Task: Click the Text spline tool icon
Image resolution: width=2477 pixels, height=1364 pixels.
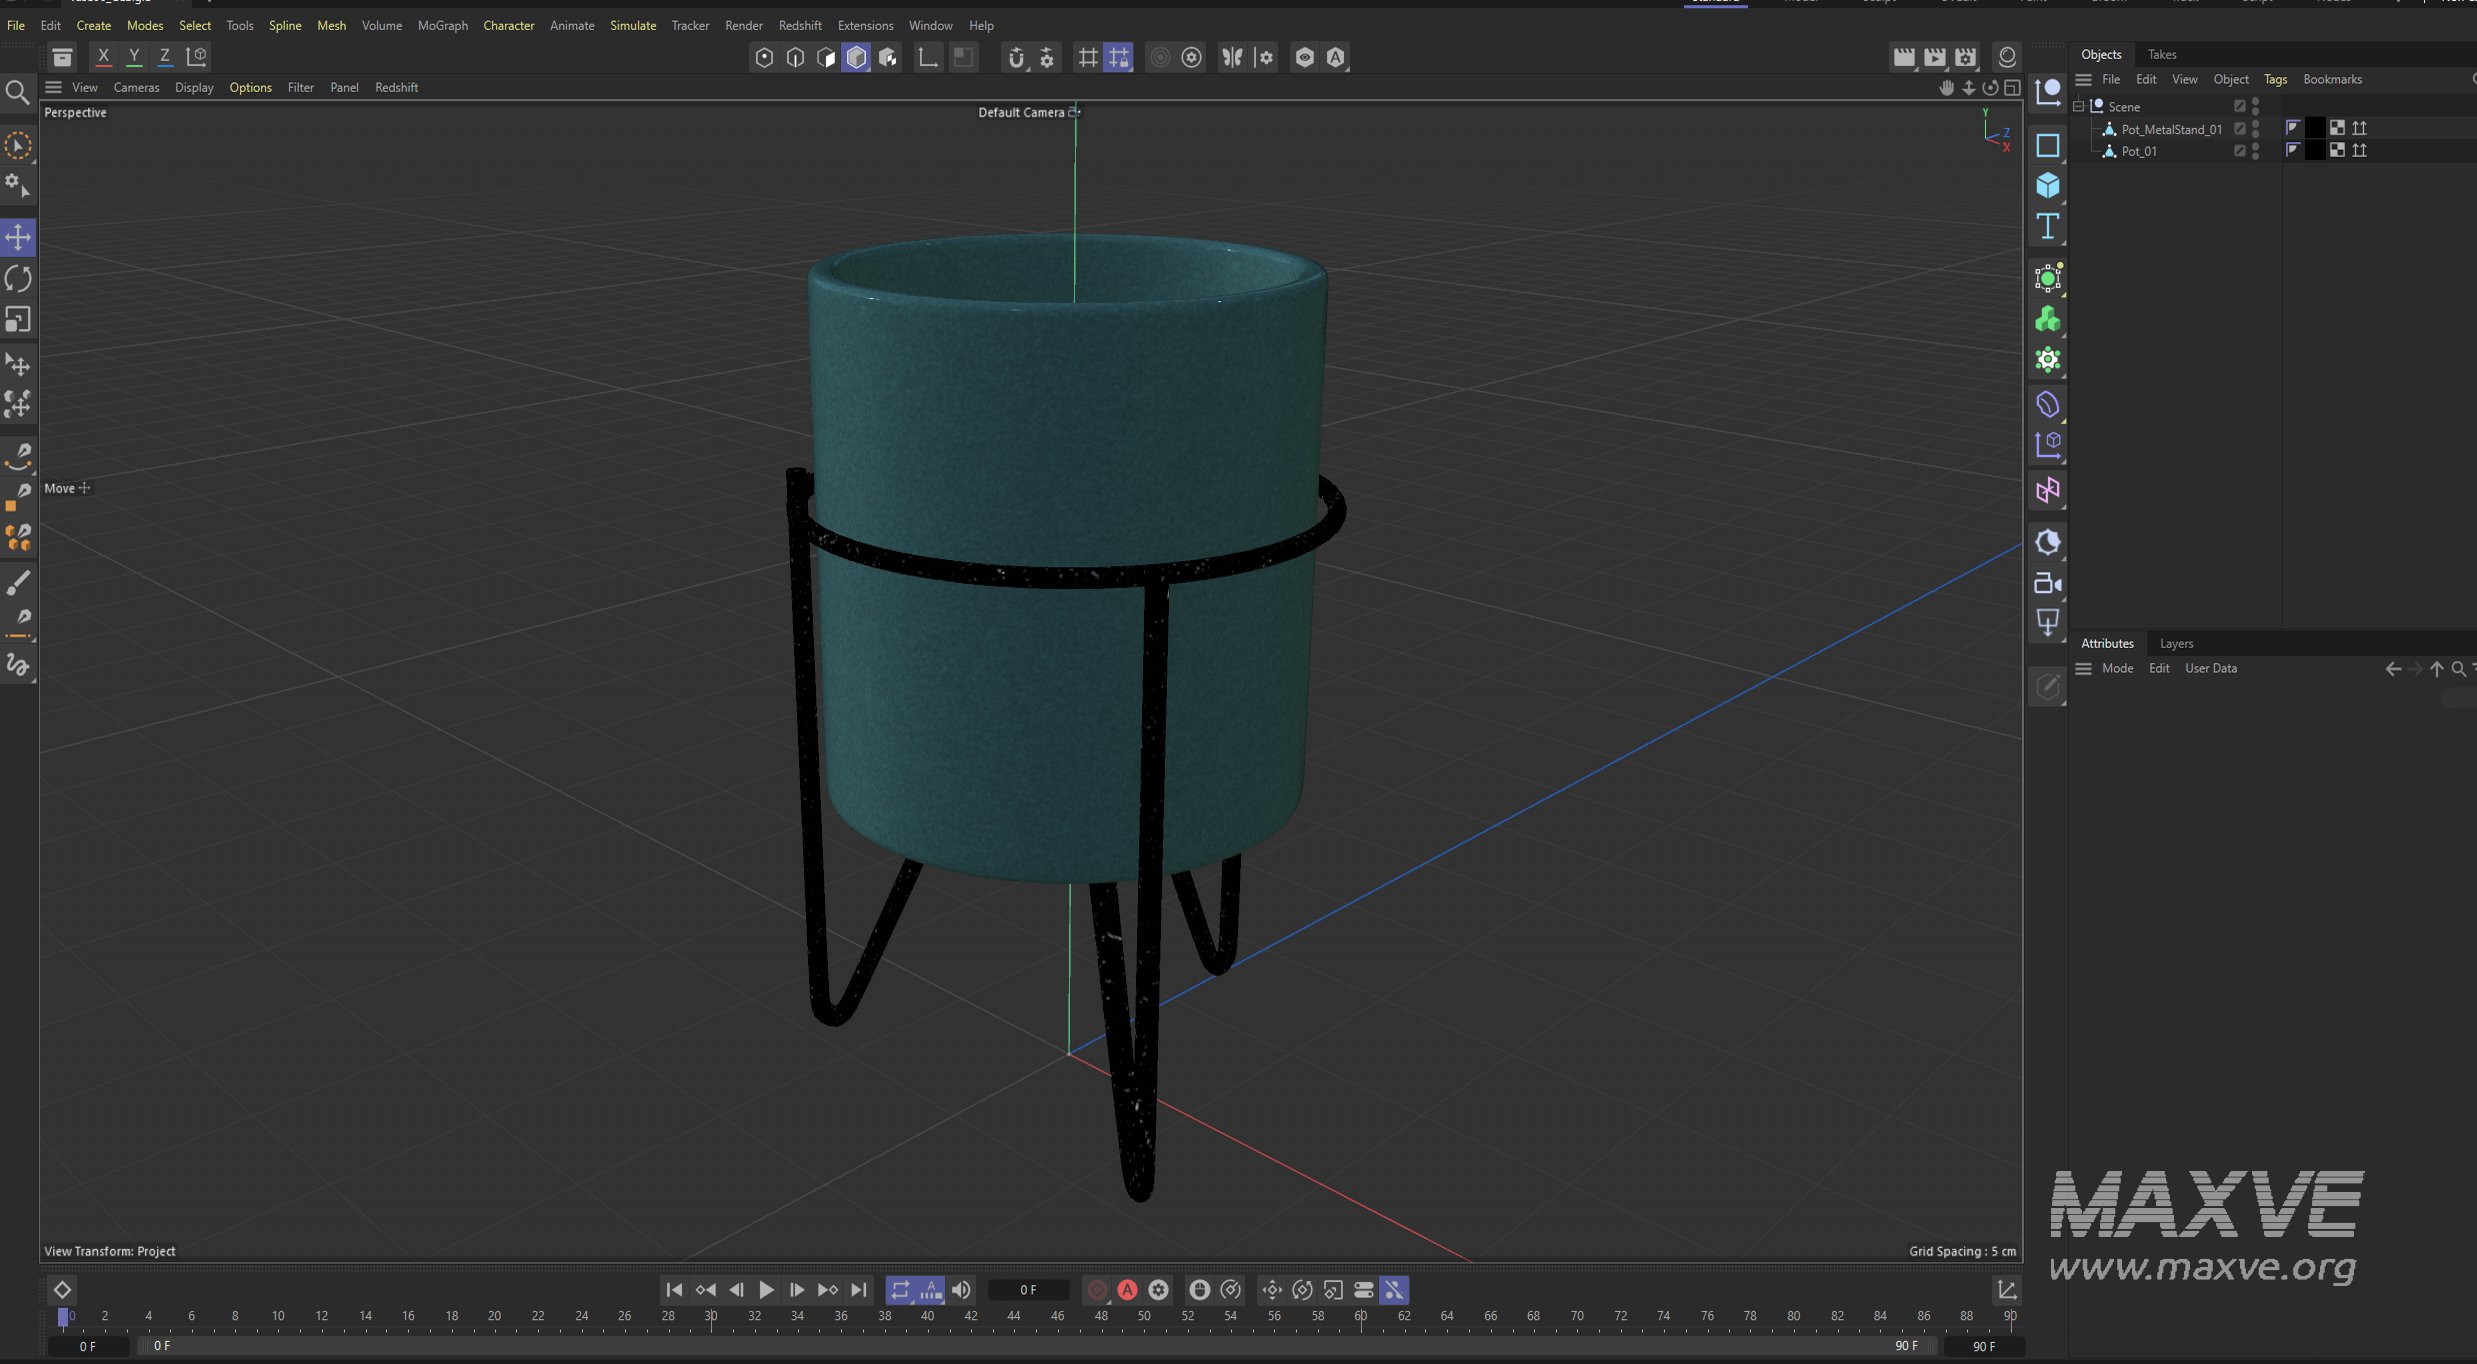Action: click(x=2047, y=226)
